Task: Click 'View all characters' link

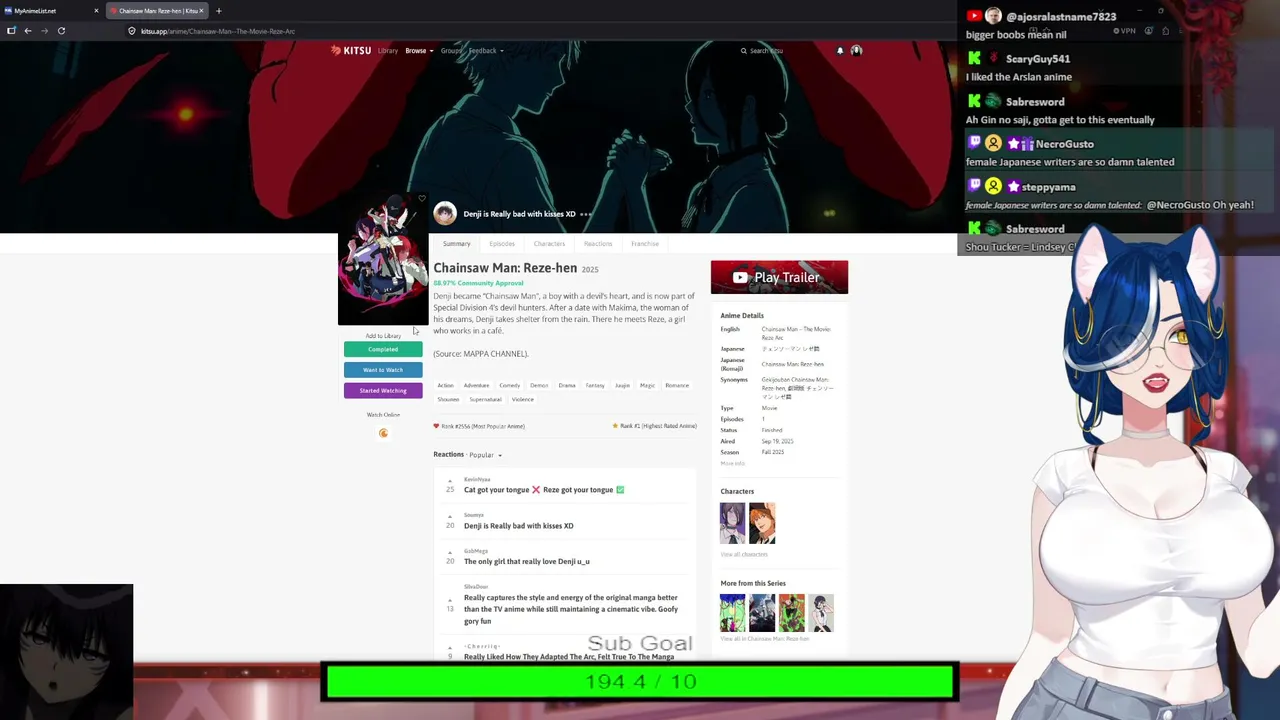Action: point(744,554)
